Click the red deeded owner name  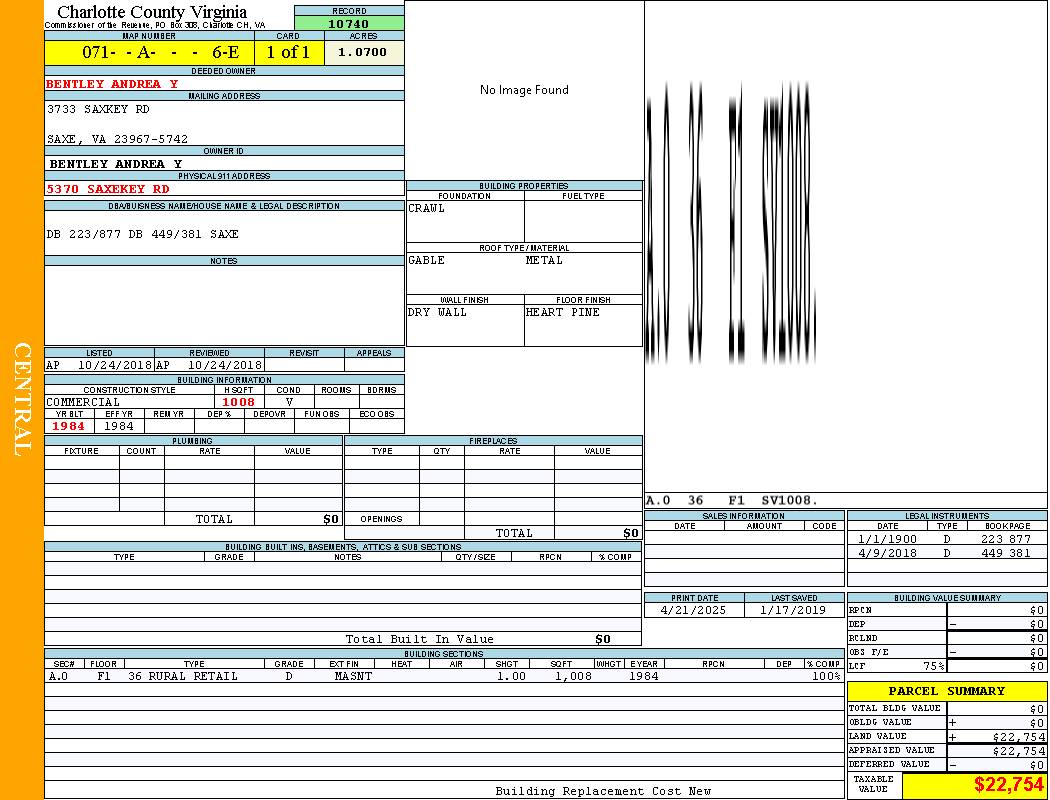[112, 84]
